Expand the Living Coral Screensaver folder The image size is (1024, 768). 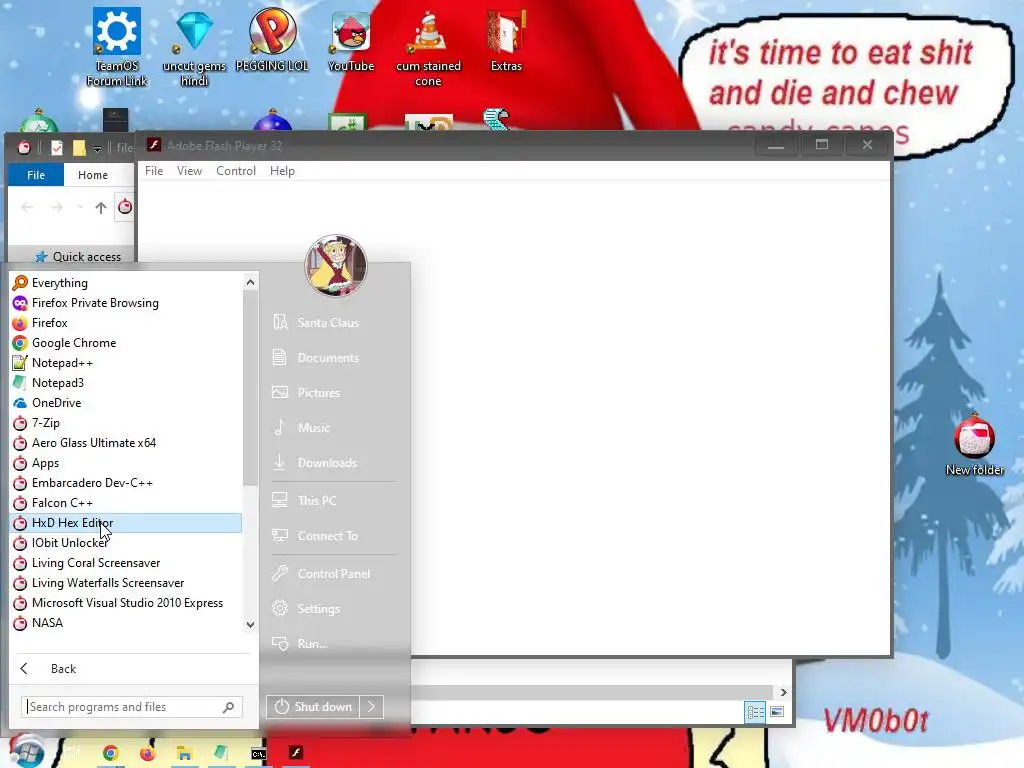(x=125, y=563)
